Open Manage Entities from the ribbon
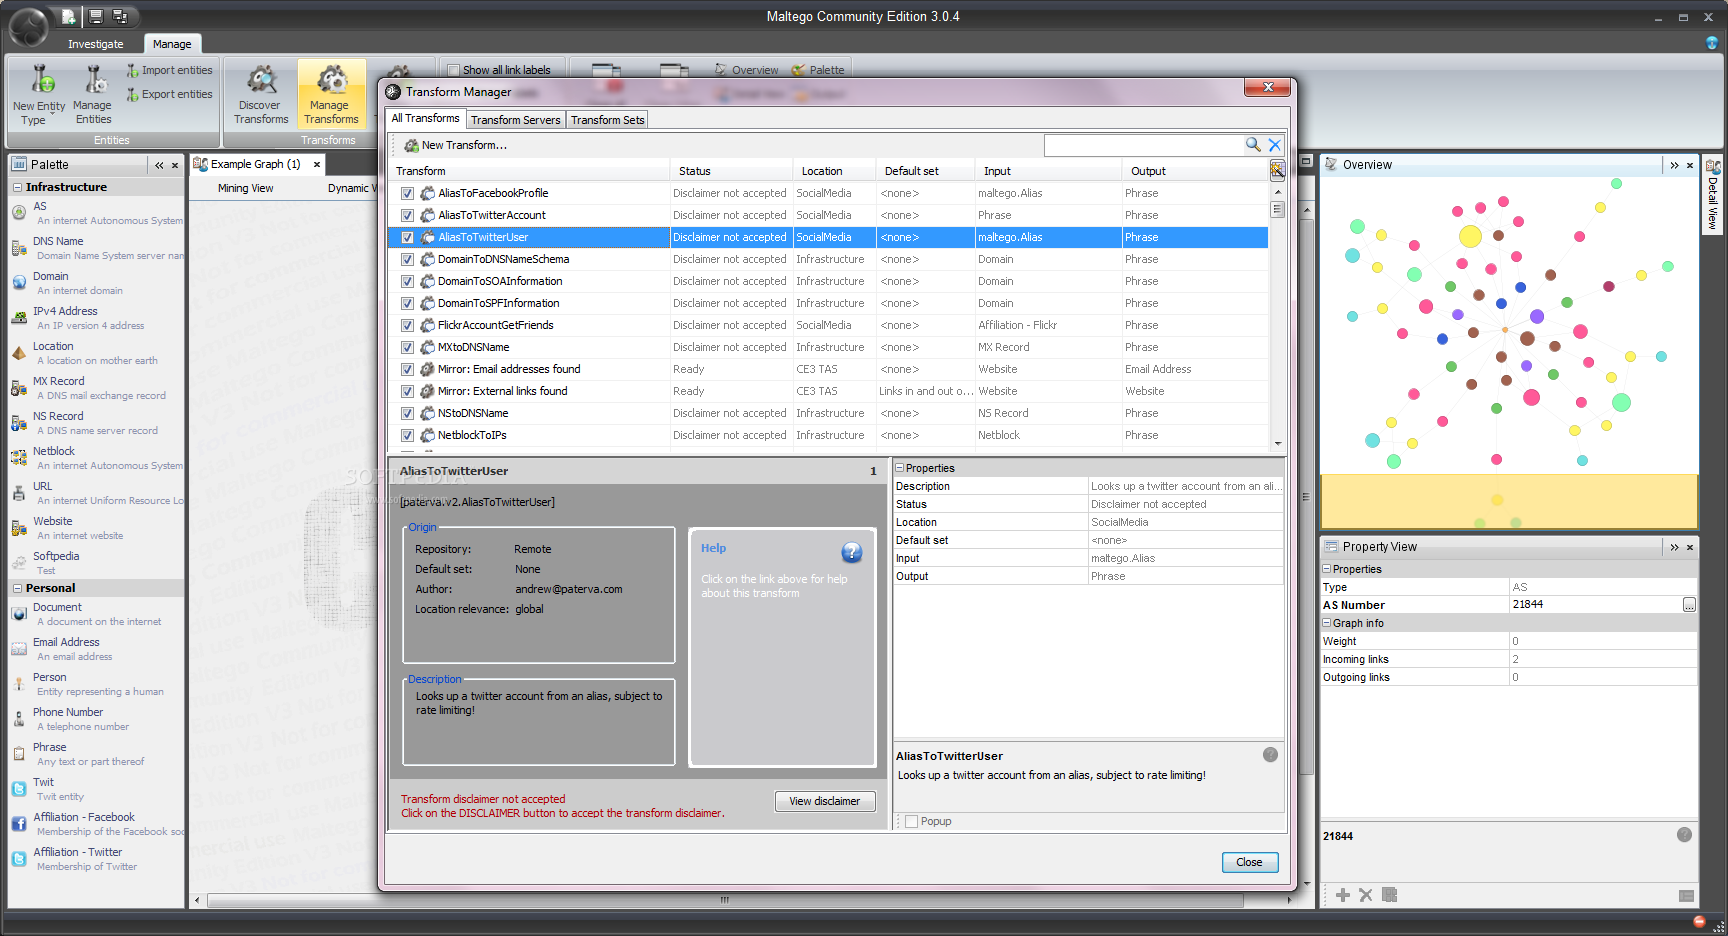Screen dimensions: 1728x936 tap(92, 95)
